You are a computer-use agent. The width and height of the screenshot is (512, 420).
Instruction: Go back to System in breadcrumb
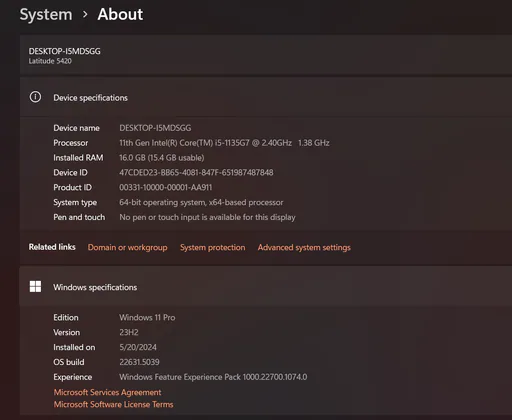(x=46, y=14)
